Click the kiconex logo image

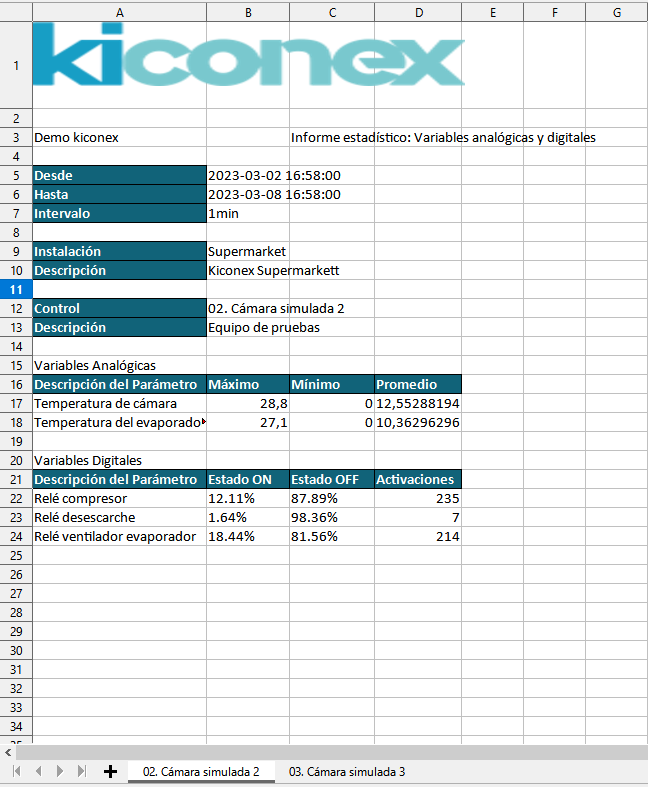click(x=248, y=56)
